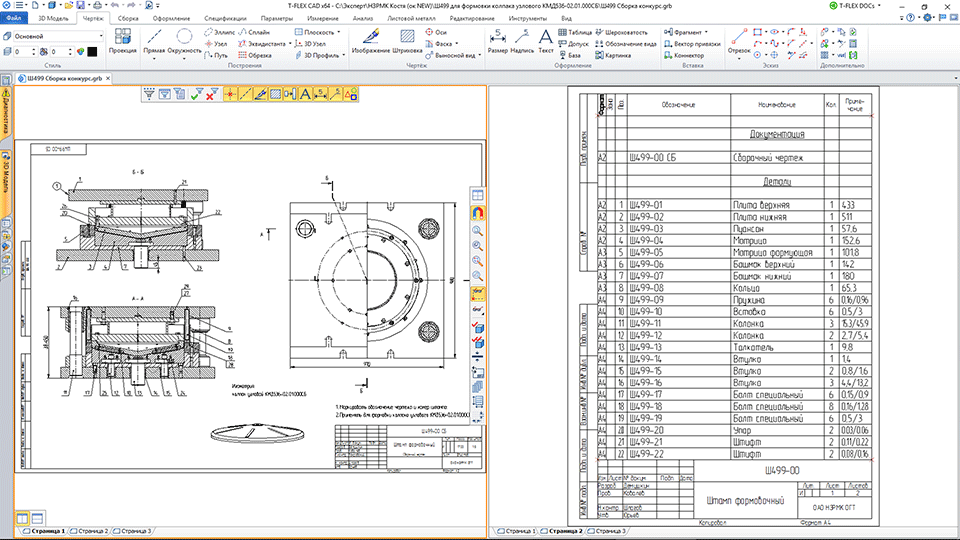Switch to the Спецификации ribbon tab
The image size is (960, 540).
[x=225, y=18]
